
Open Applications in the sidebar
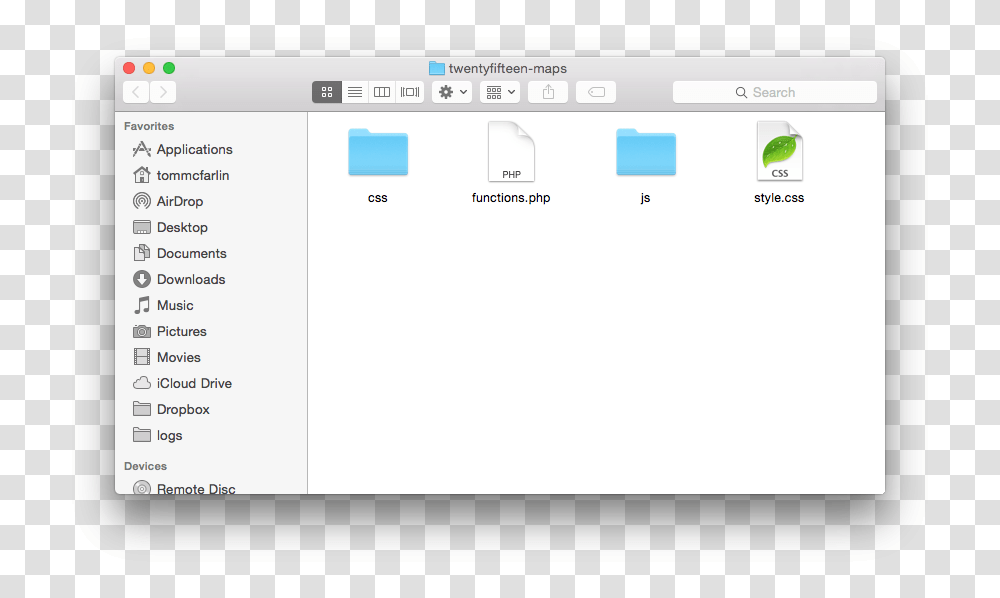pos(194,149)
